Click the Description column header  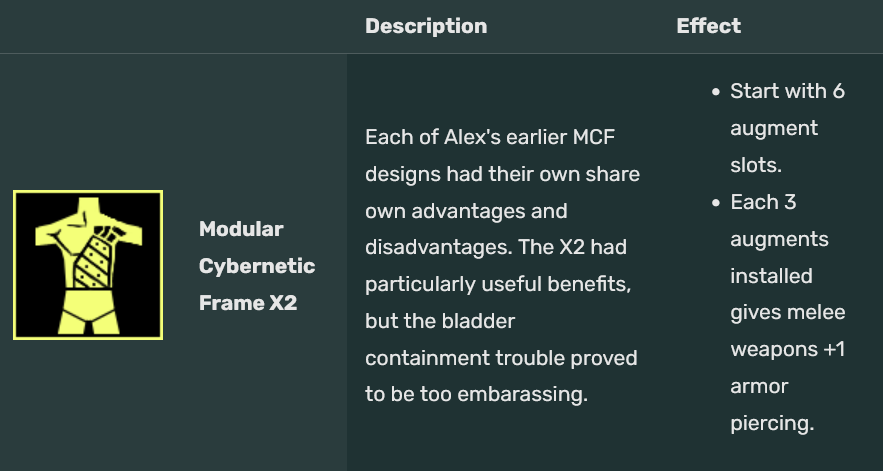point(426,26)
